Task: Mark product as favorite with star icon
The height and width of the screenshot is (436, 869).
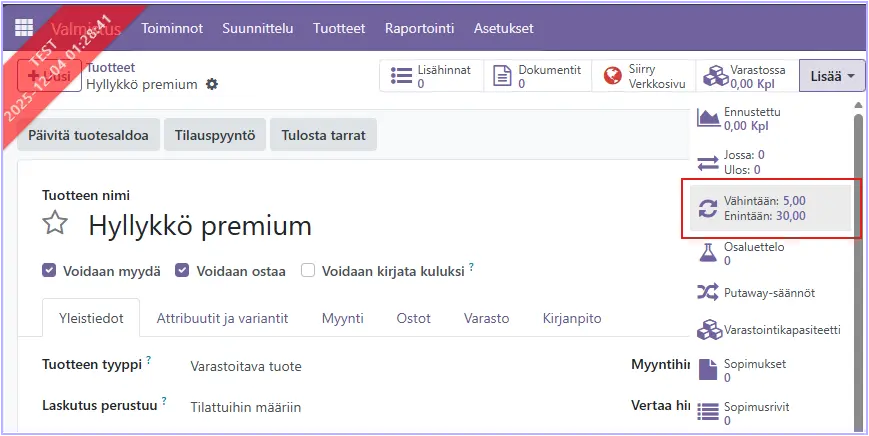Action: click(55, 224)
